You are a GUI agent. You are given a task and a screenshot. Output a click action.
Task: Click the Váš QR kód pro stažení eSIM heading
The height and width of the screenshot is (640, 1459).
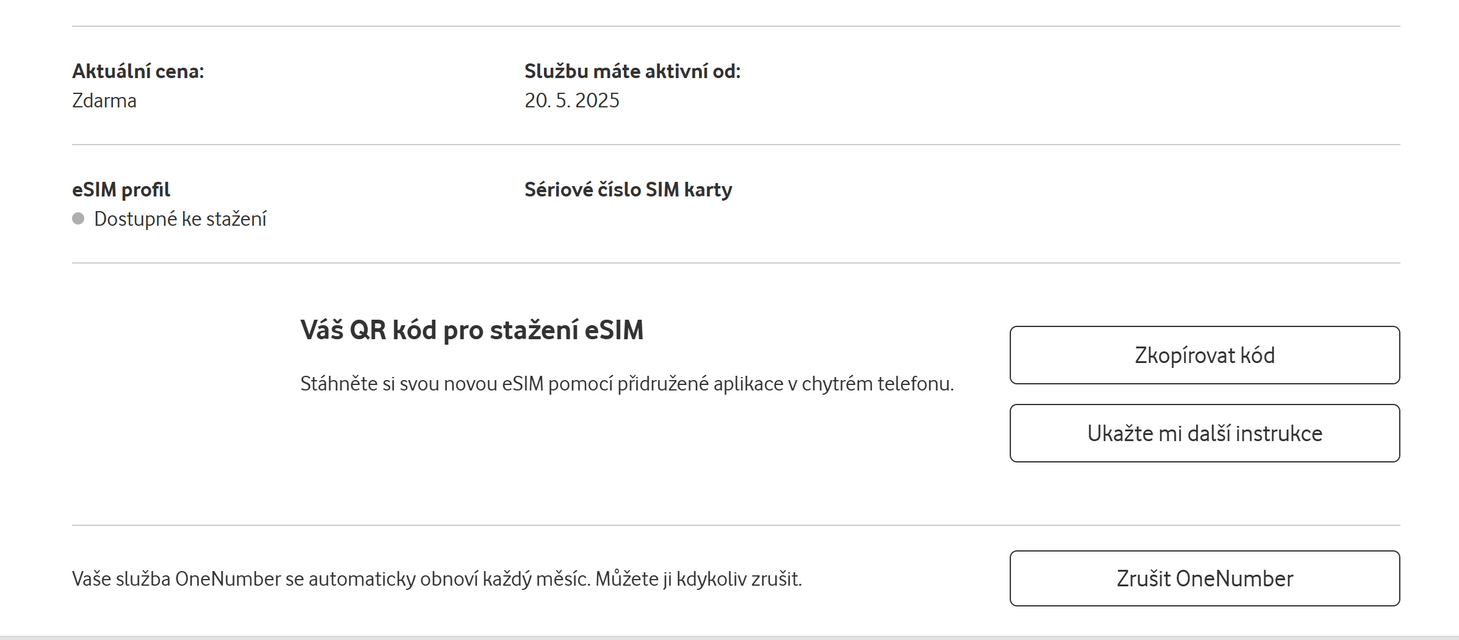tap(471, 330)
